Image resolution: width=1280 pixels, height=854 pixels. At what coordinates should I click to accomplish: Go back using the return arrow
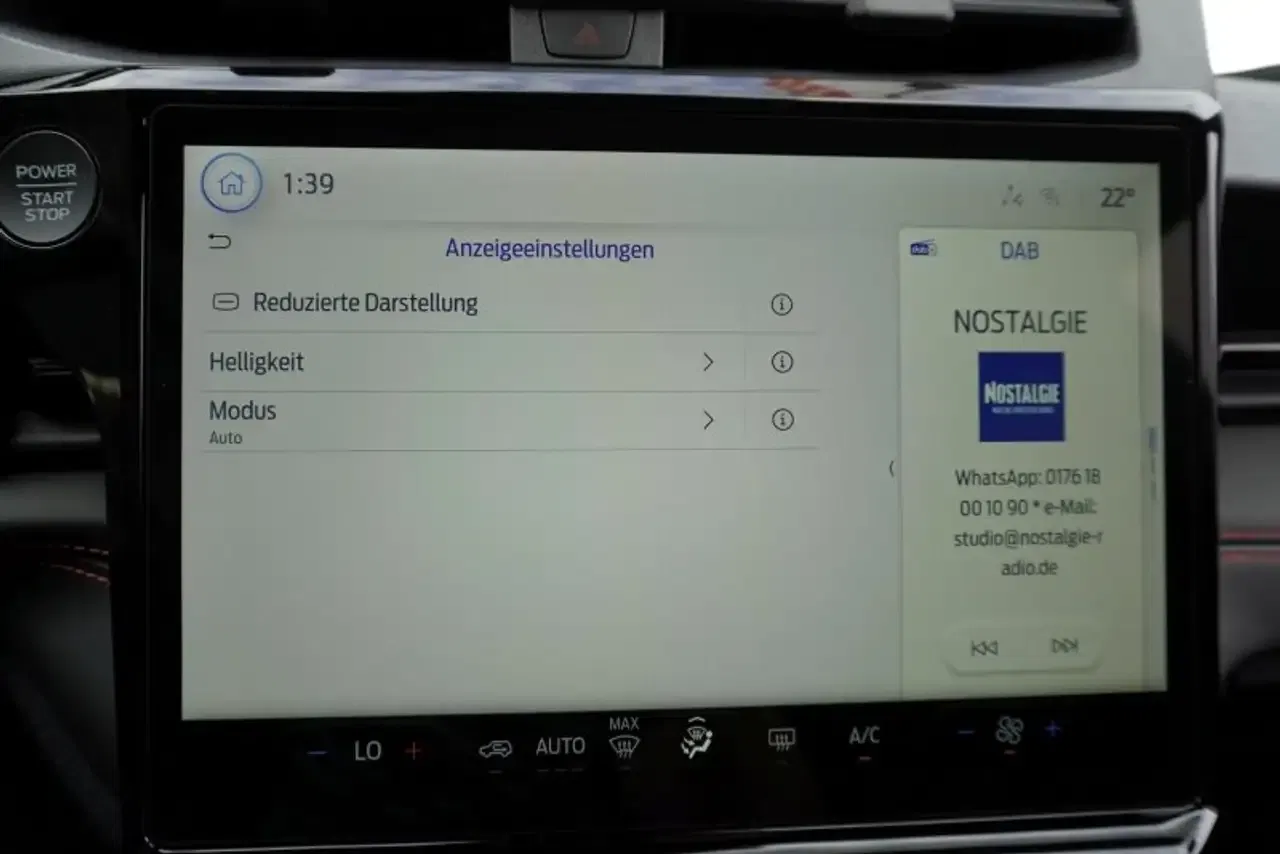219,242
